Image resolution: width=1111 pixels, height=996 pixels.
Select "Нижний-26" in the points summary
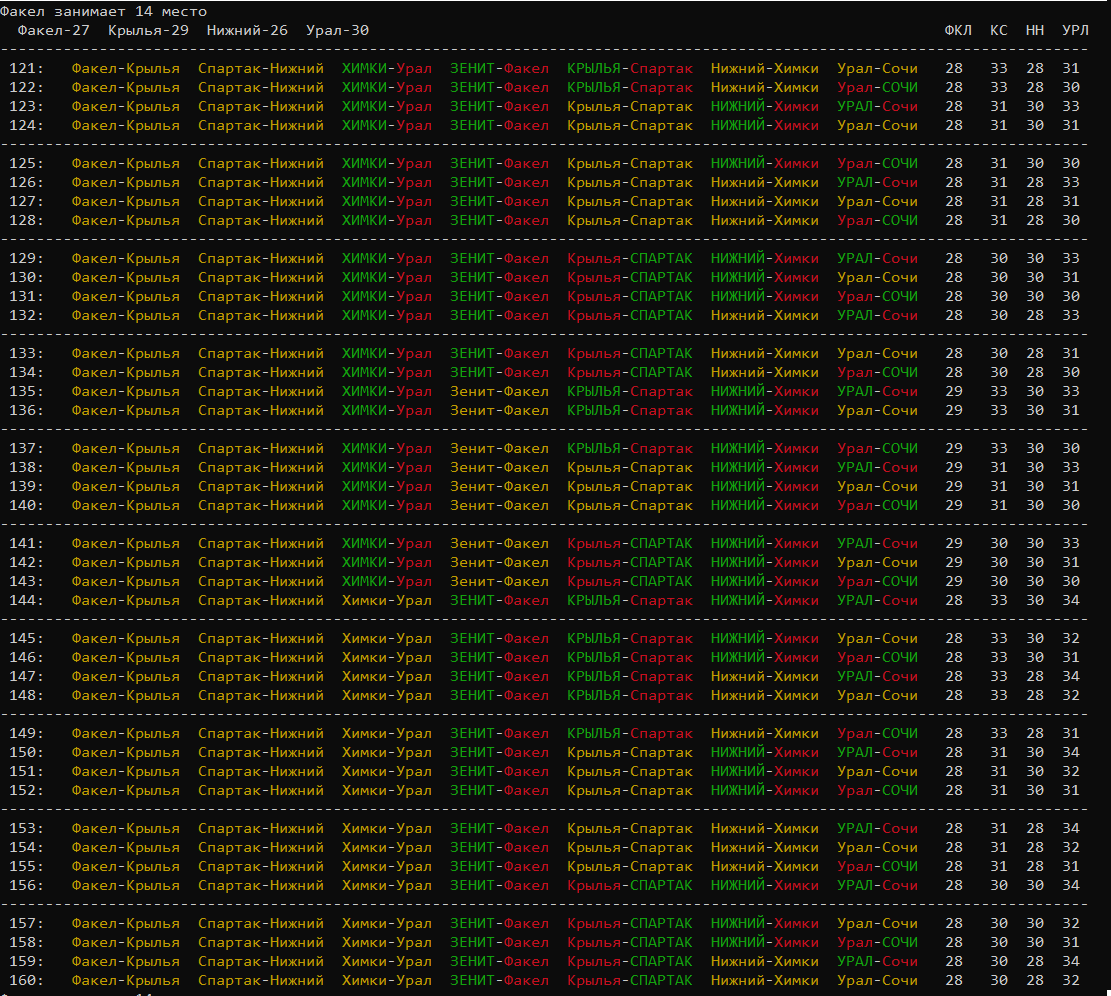pyautogui.click(x=247, y=30)
